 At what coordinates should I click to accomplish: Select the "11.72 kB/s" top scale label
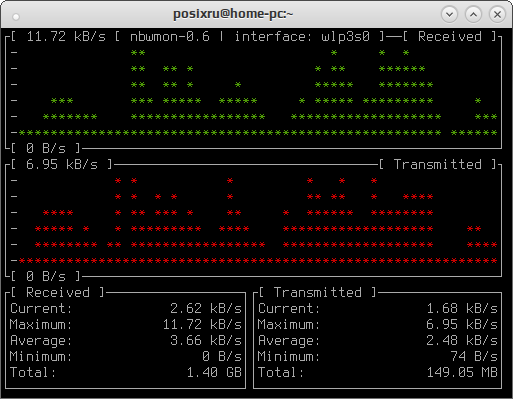point(66,37)
